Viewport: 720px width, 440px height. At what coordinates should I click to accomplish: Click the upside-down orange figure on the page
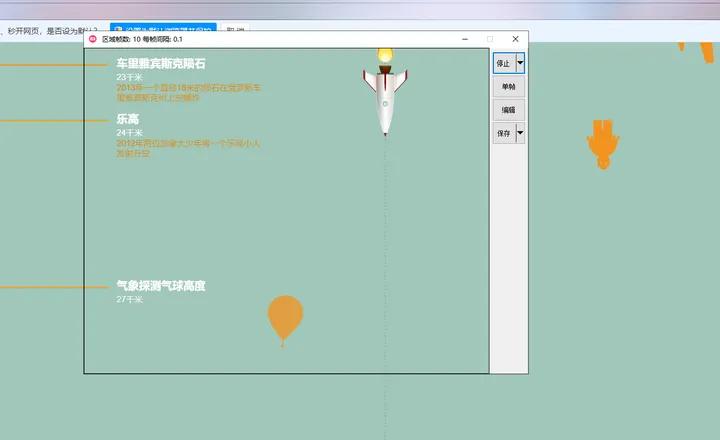click(603, 144)
